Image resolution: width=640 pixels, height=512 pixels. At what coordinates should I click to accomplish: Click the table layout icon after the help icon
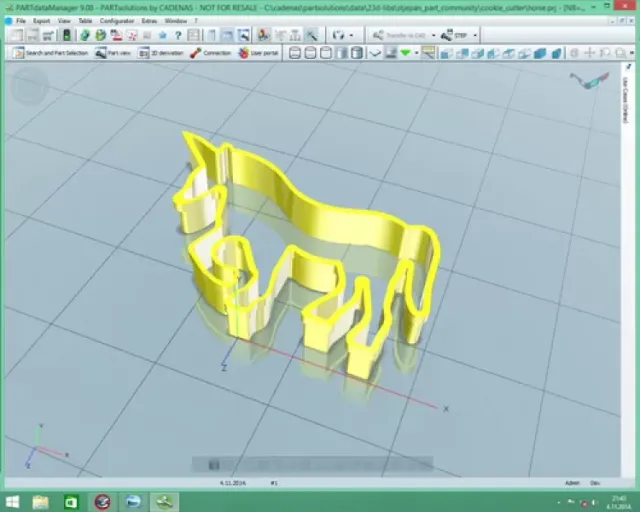coord(193,36)
